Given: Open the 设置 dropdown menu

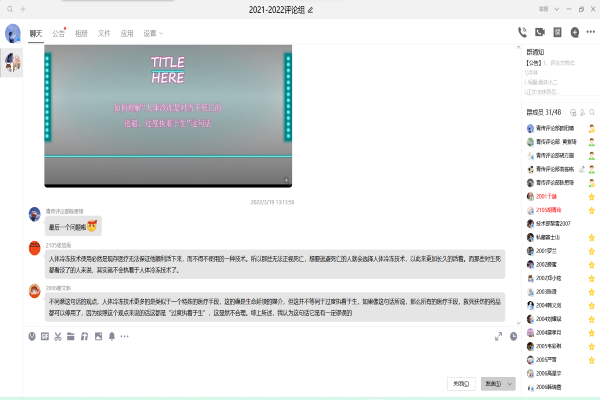Looking at the screenshot, I should pos(153,33).
